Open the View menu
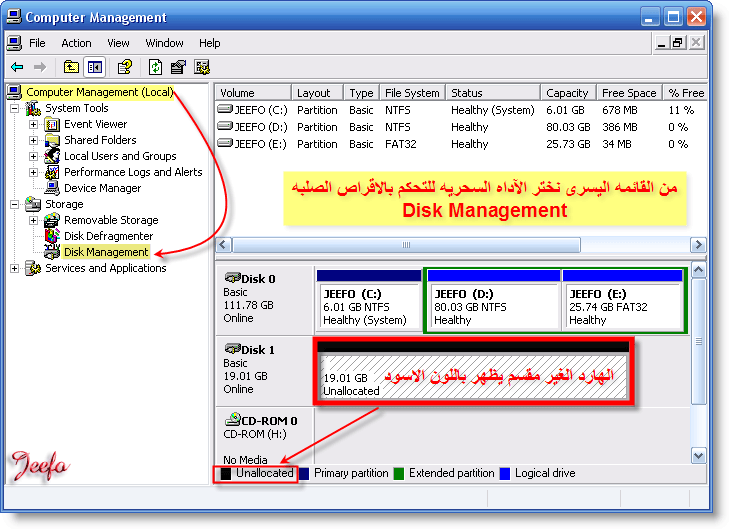 [118, 43]
